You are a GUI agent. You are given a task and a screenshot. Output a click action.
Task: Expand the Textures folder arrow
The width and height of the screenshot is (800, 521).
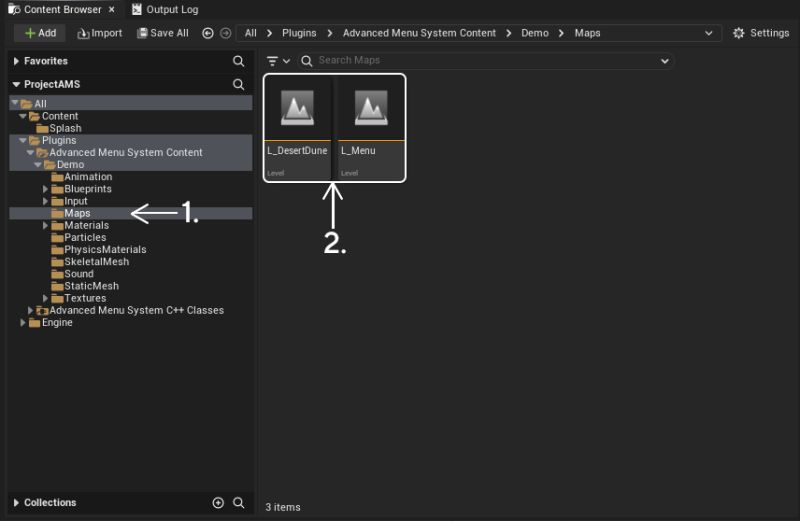click(45, 298)
